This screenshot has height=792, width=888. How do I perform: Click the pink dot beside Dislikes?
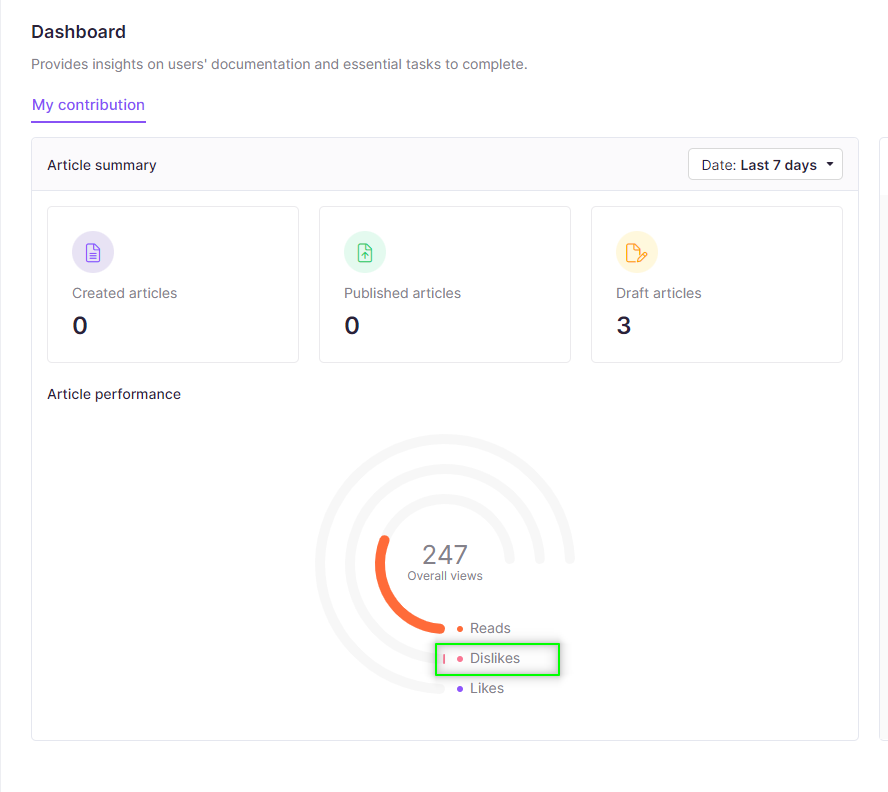pyautogui.click(x=460, y=659)
